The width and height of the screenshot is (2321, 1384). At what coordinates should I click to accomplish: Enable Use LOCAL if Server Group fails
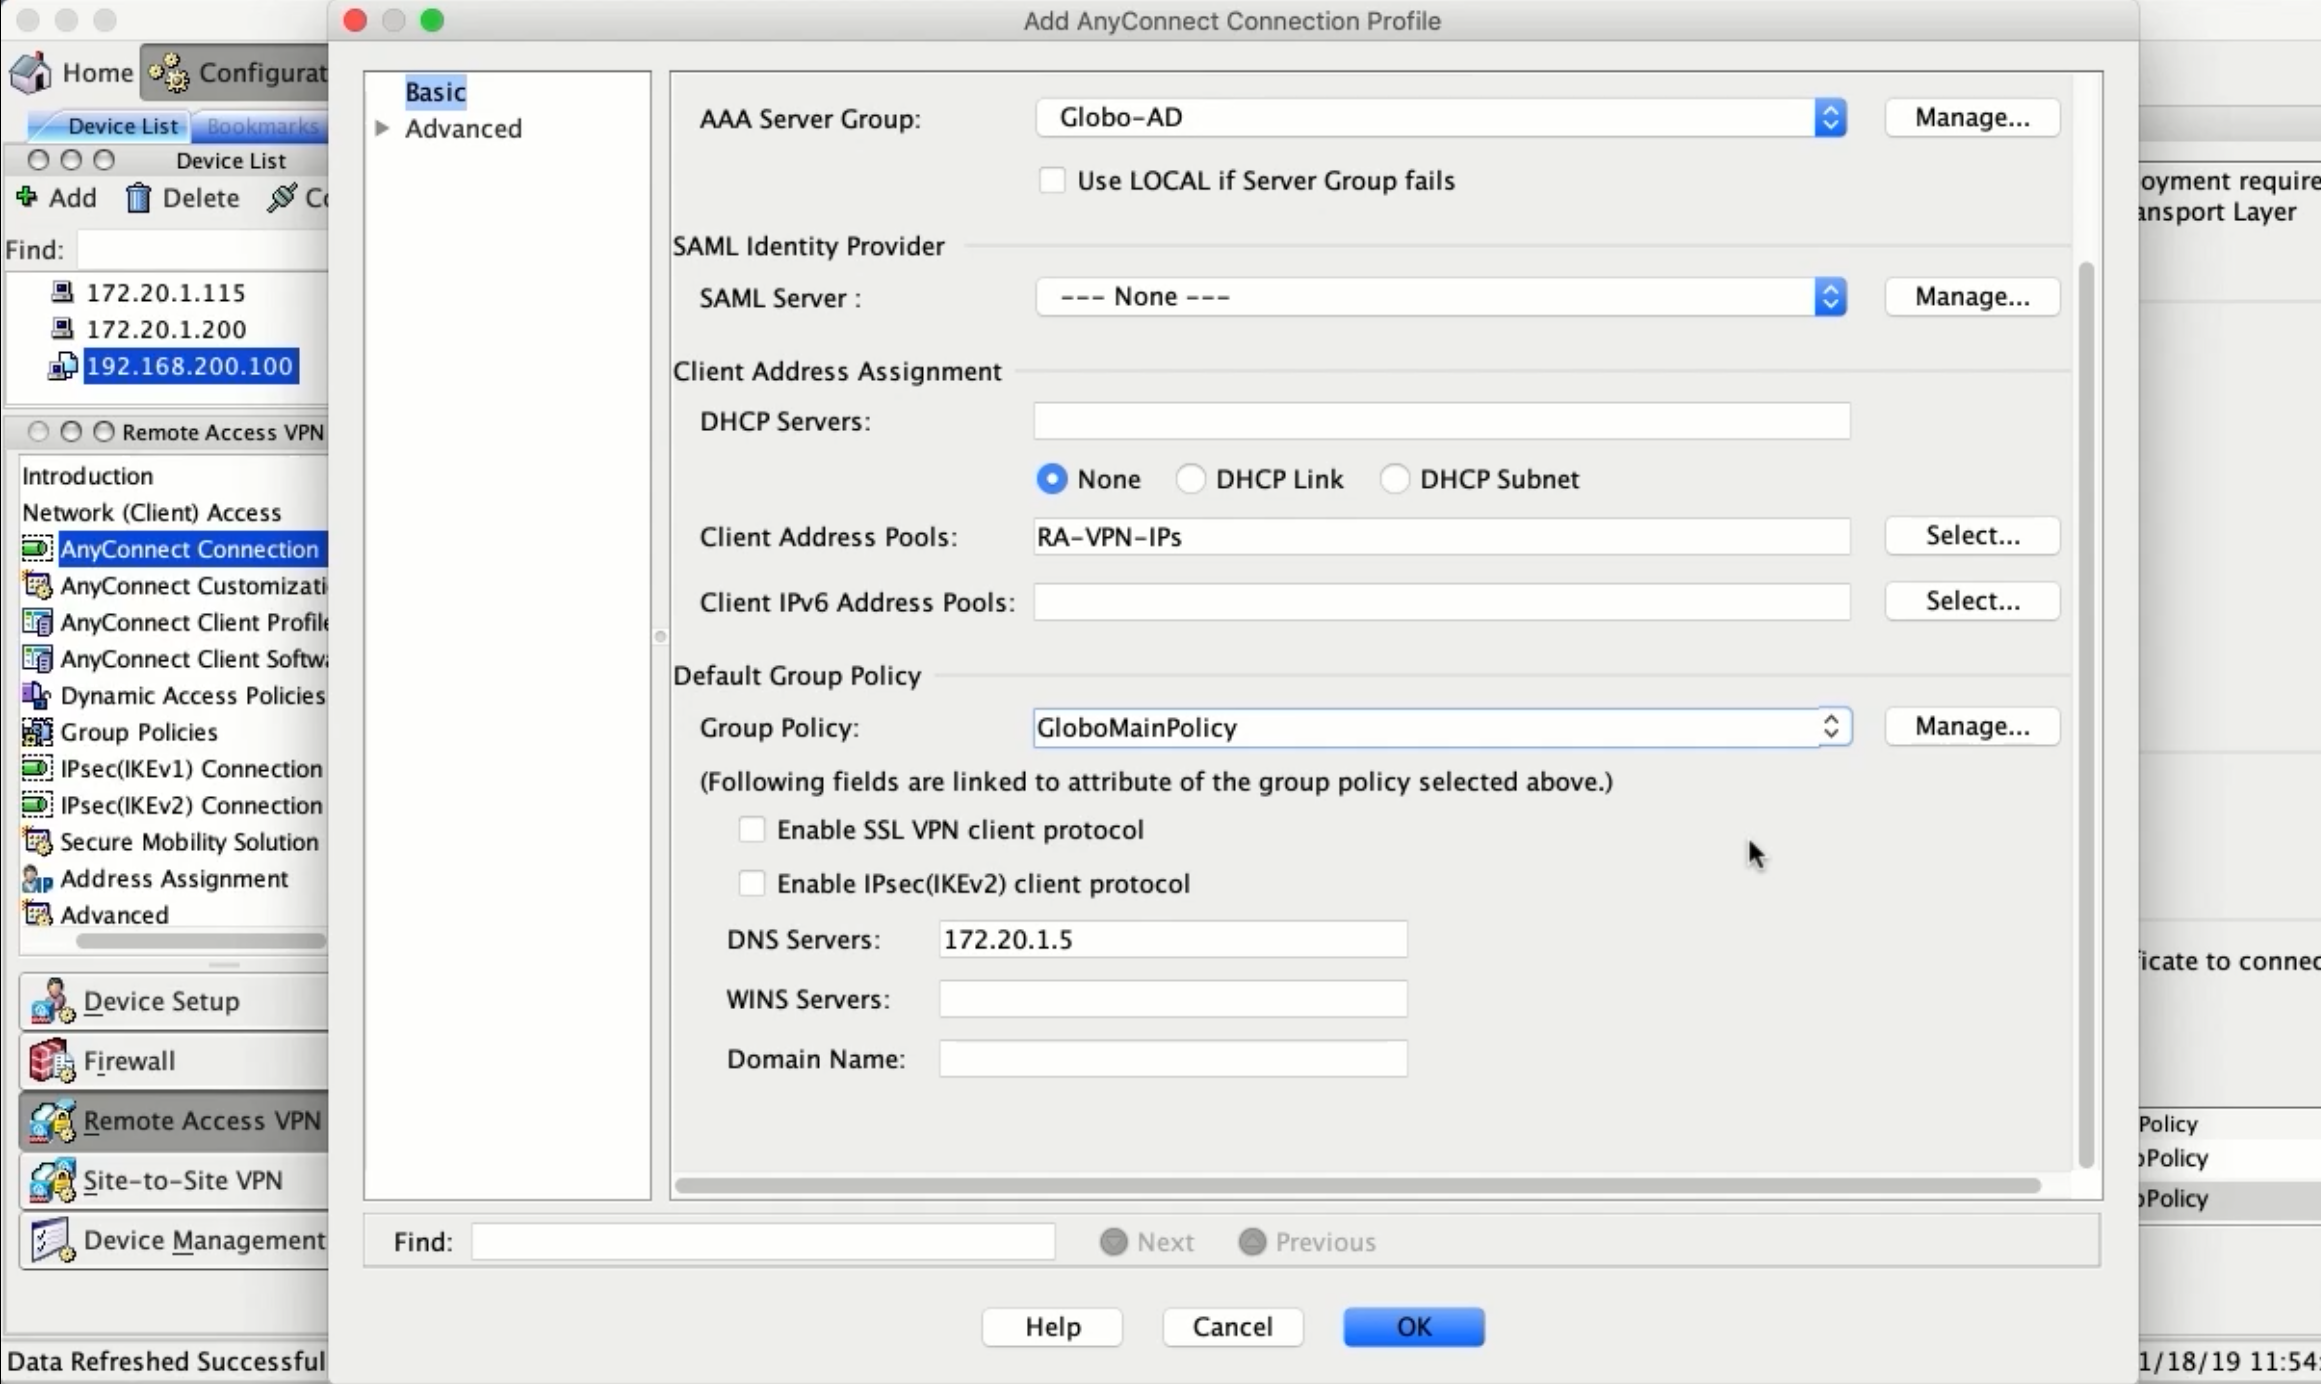[1051, 180]
